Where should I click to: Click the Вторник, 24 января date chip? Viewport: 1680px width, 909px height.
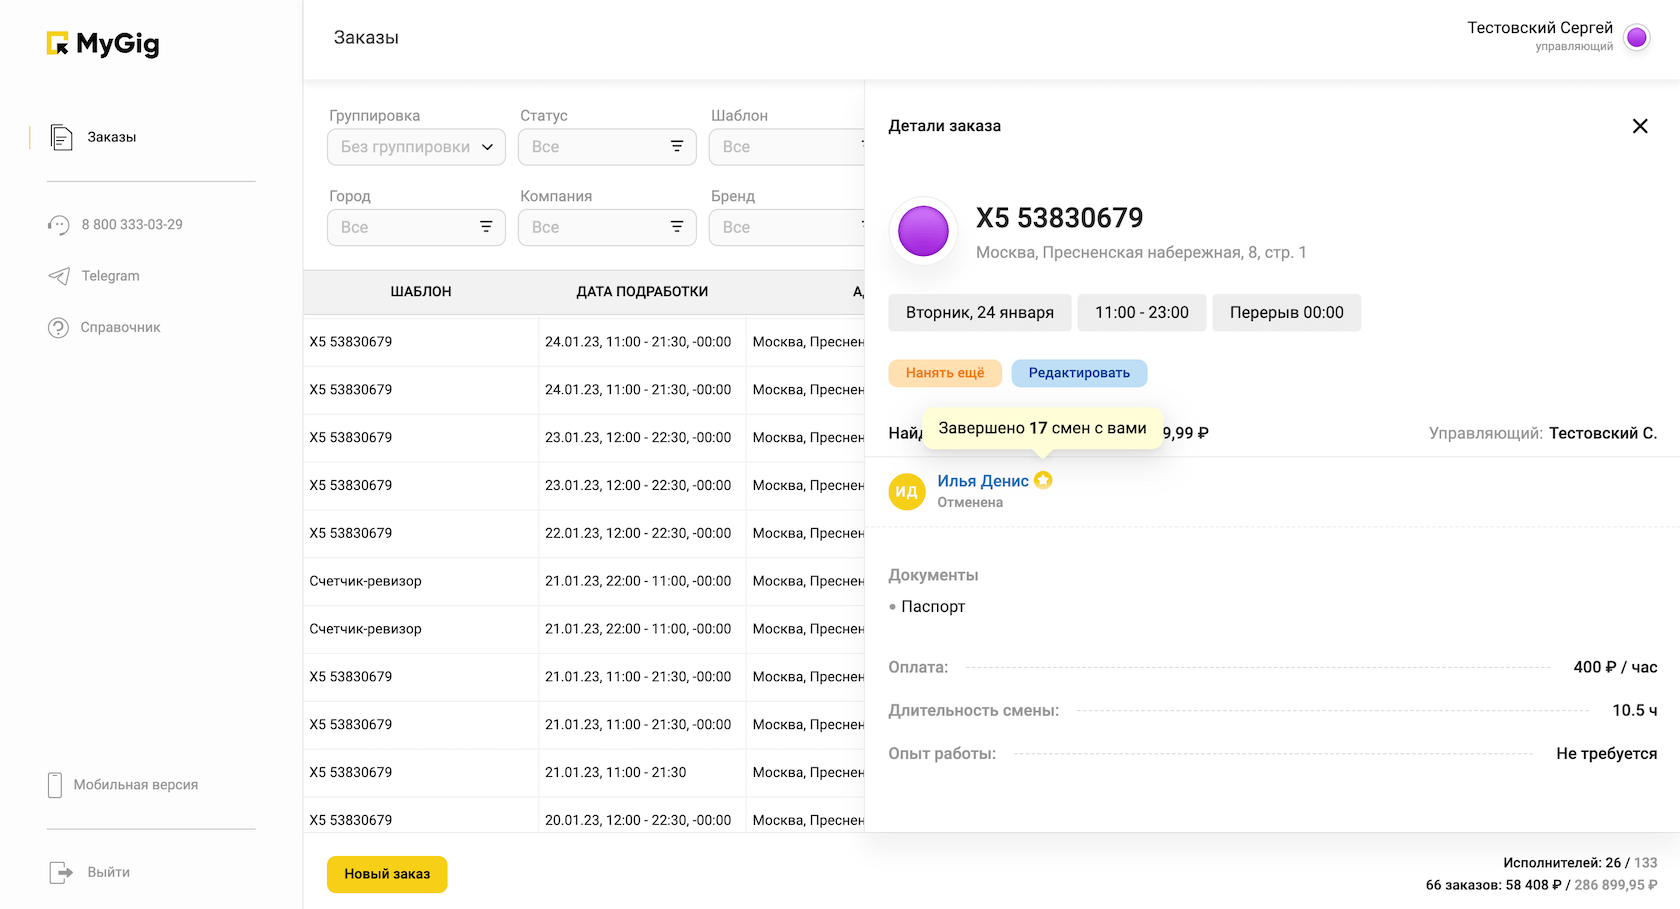980,312
